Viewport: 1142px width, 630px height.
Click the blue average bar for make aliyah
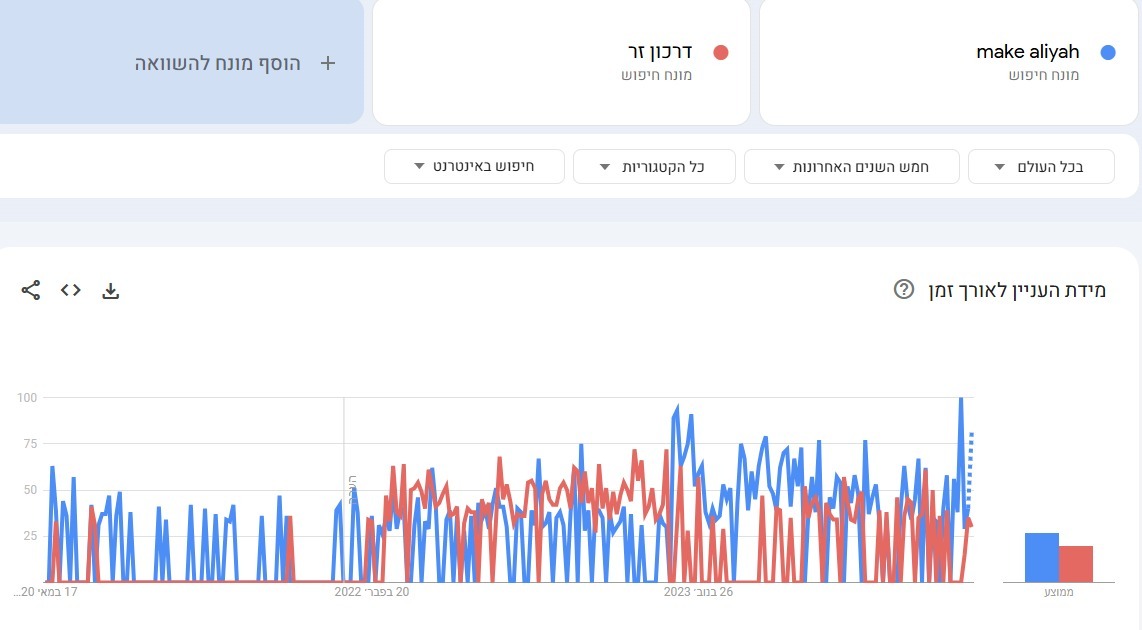pyautogui.click(x=1041, y=557)
